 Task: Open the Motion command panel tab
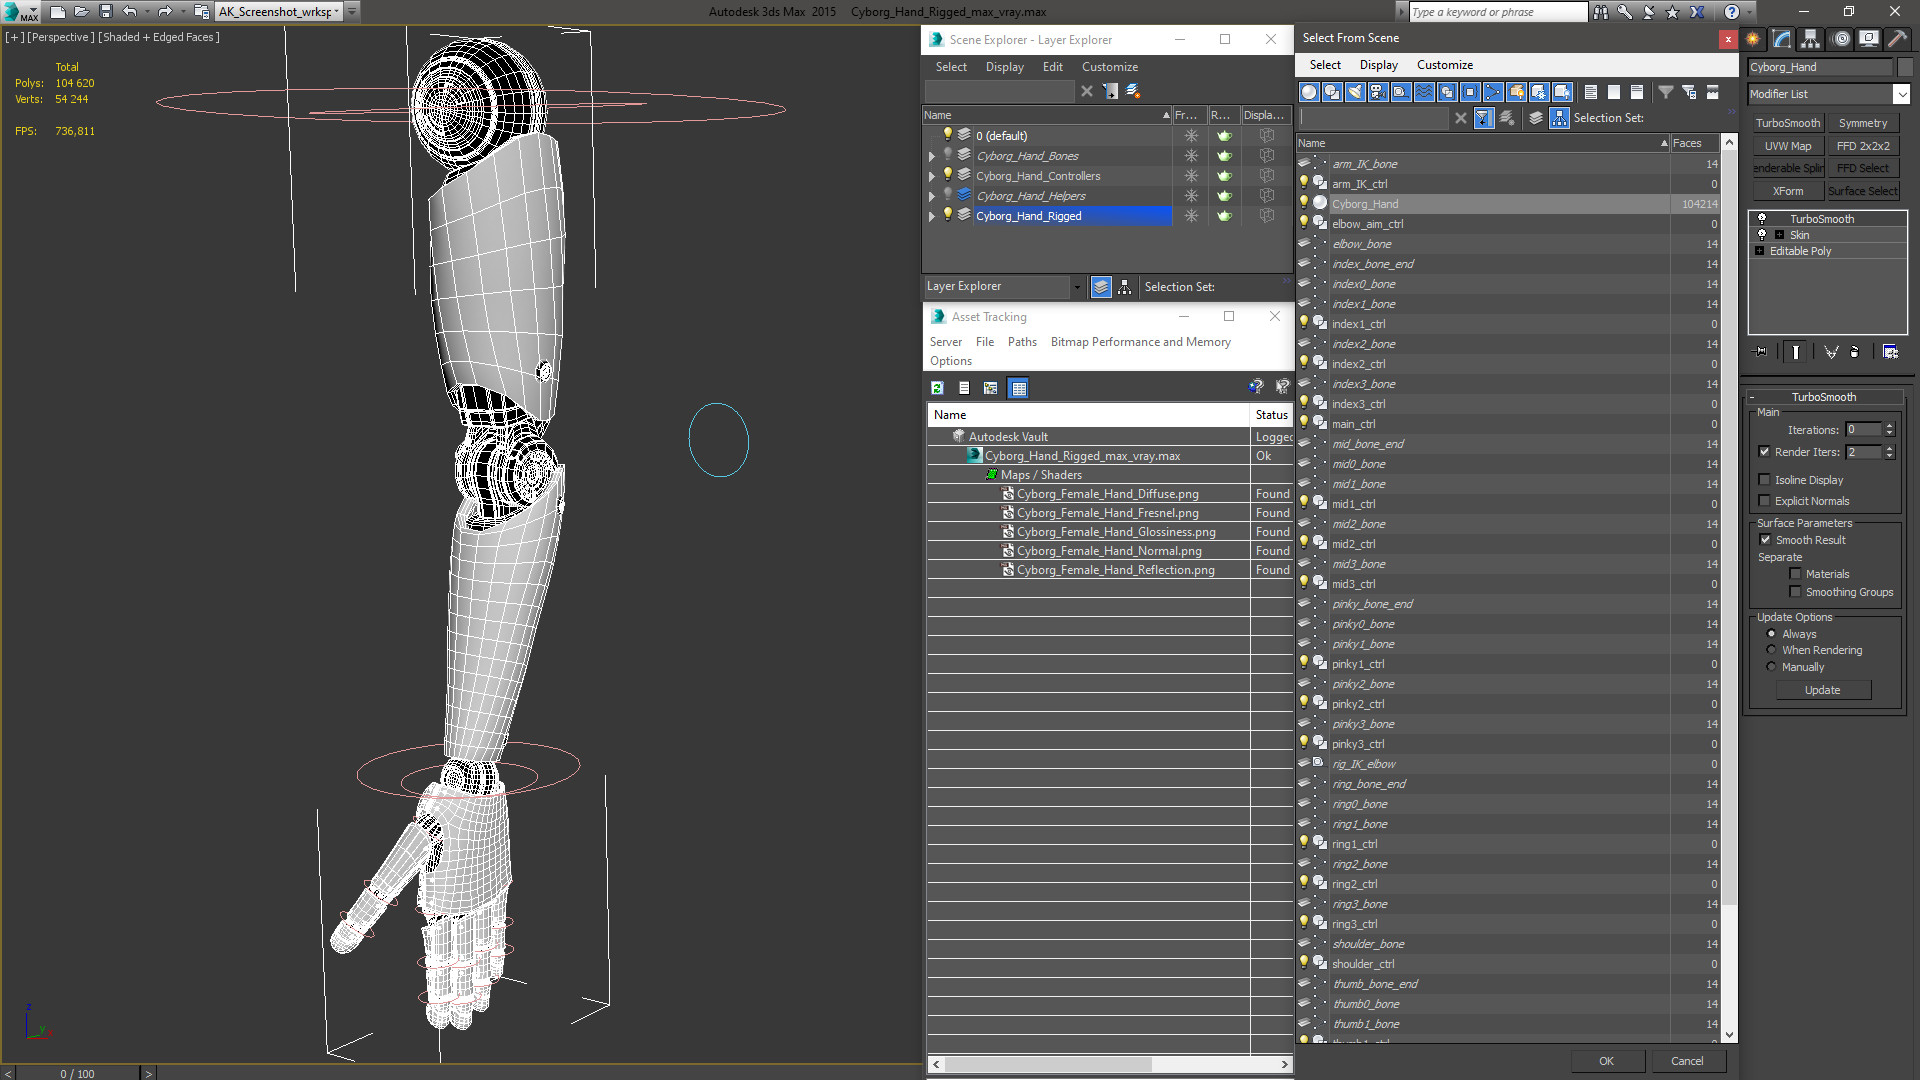[x=1841, y=39]
